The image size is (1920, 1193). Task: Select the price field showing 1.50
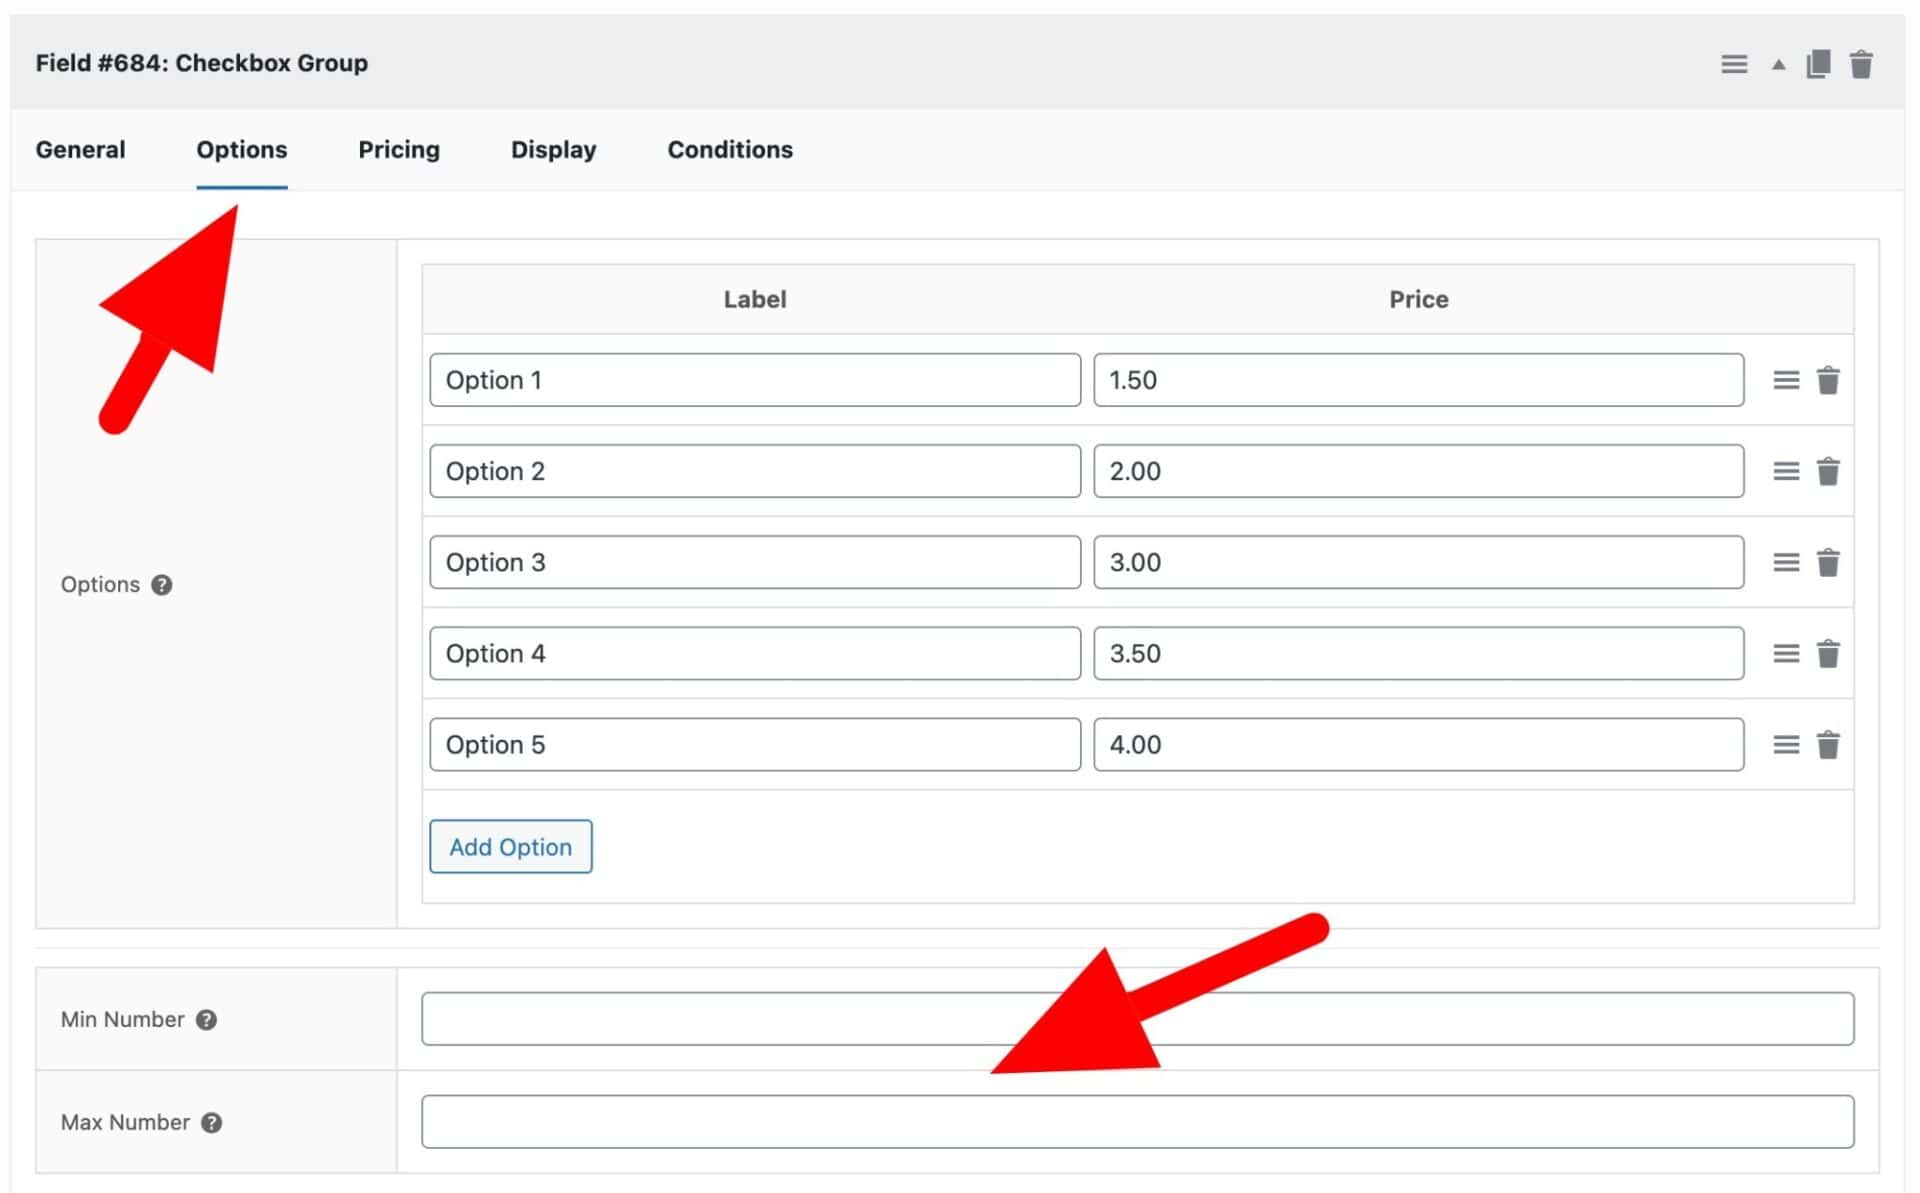(1418, 379)
